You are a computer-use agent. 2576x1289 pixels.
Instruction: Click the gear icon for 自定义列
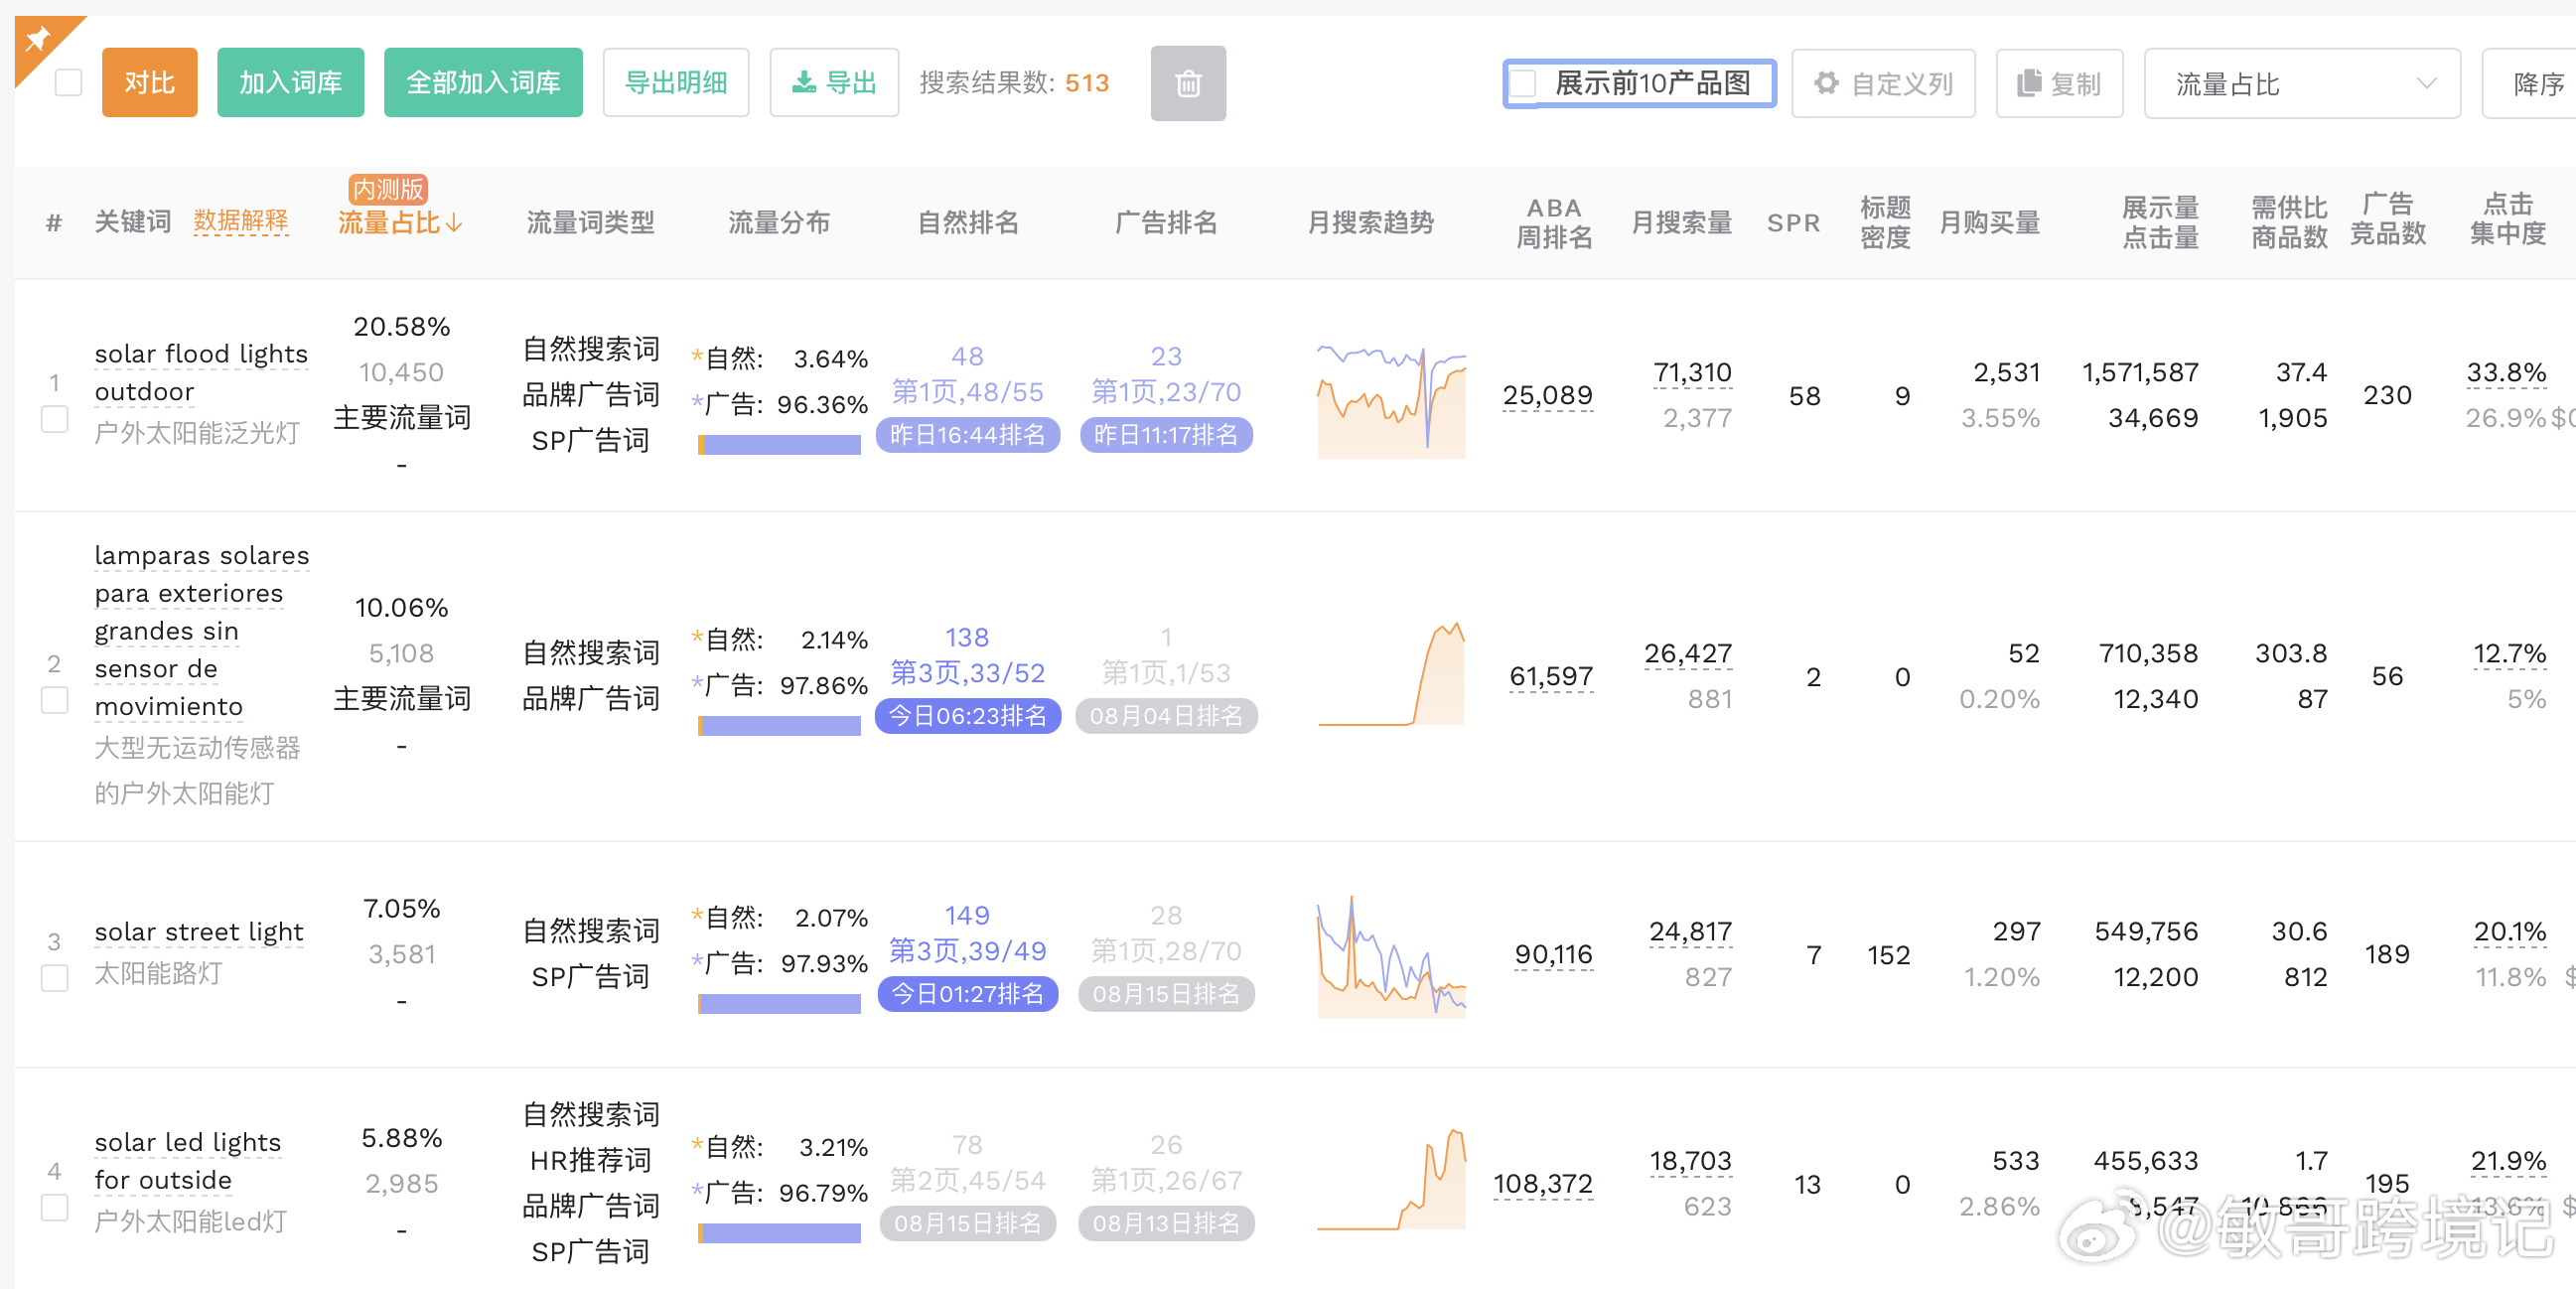coord(1826,83)
